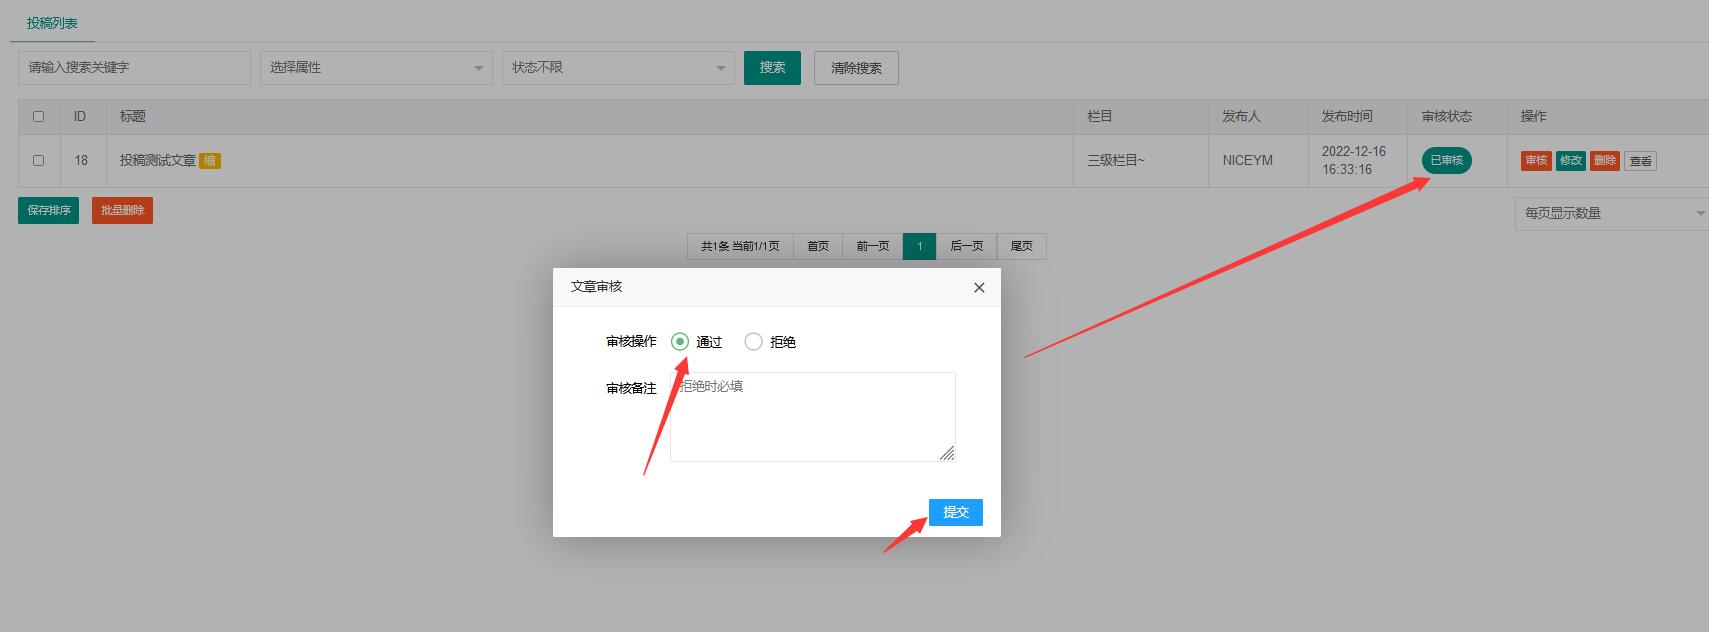Select the 通过 radio option
Screen dimensions: 1709x632
coord(681,342)
